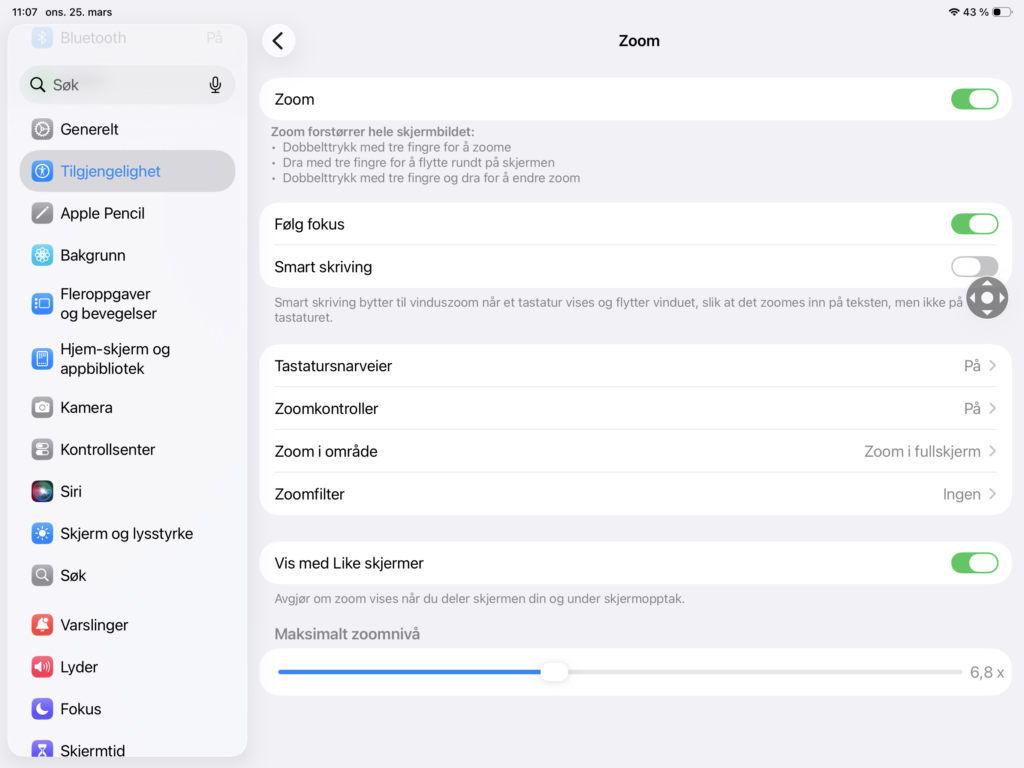The width and height of the screenshot is (1024, 768).
Task: Tap the battery icon in status bar
Action: (1002, 12)
